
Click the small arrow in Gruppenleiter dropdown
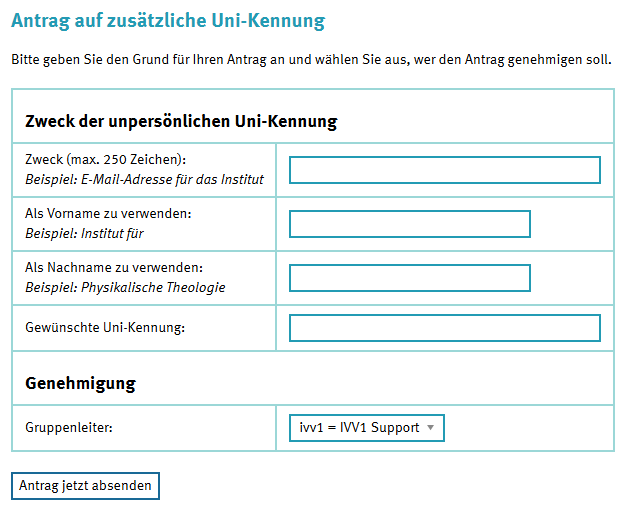coord(430,428)
